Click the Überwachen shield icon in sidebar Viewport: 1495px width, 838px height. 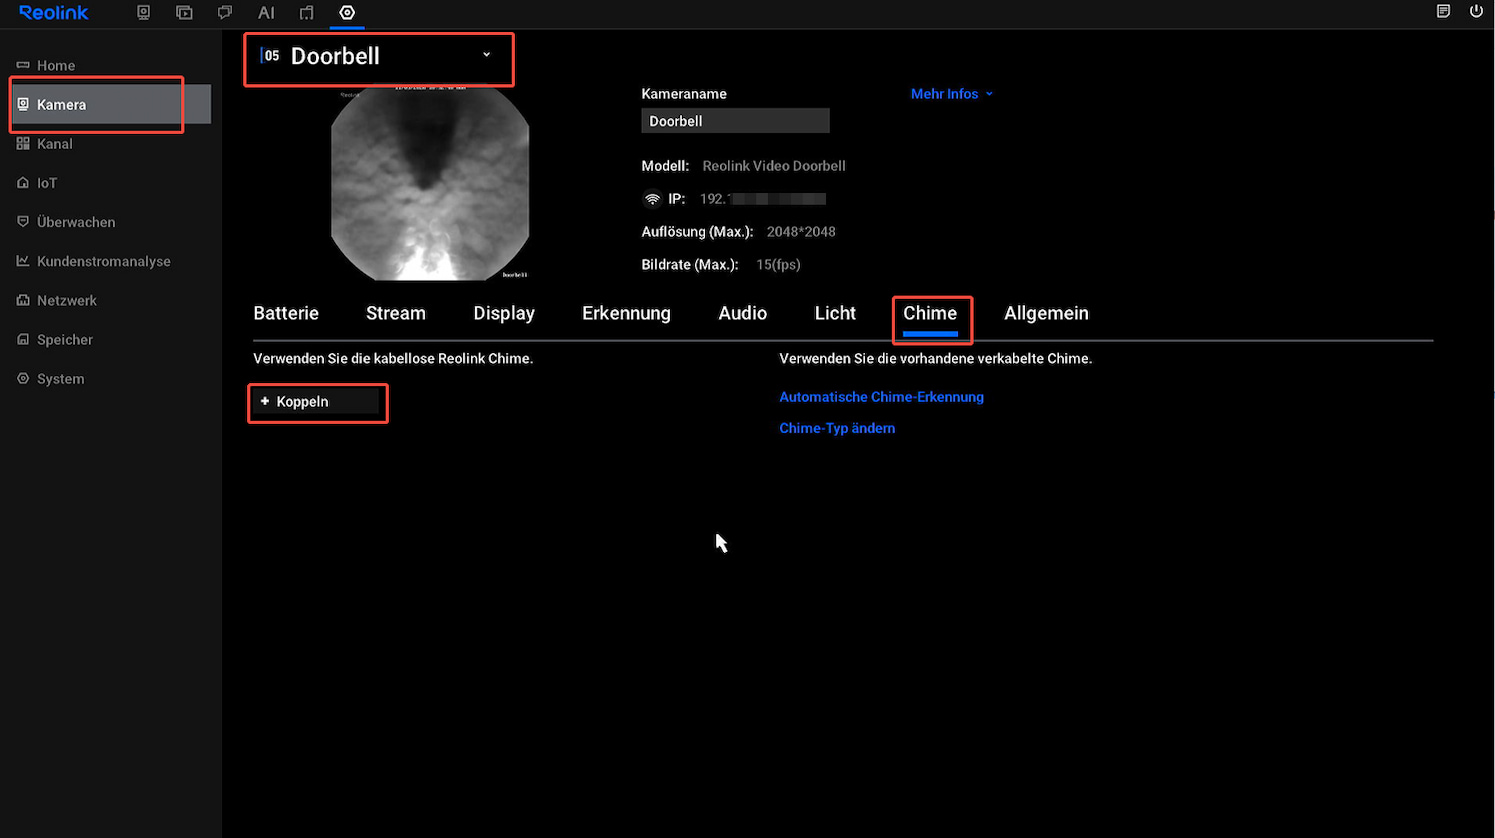[23, 221]
